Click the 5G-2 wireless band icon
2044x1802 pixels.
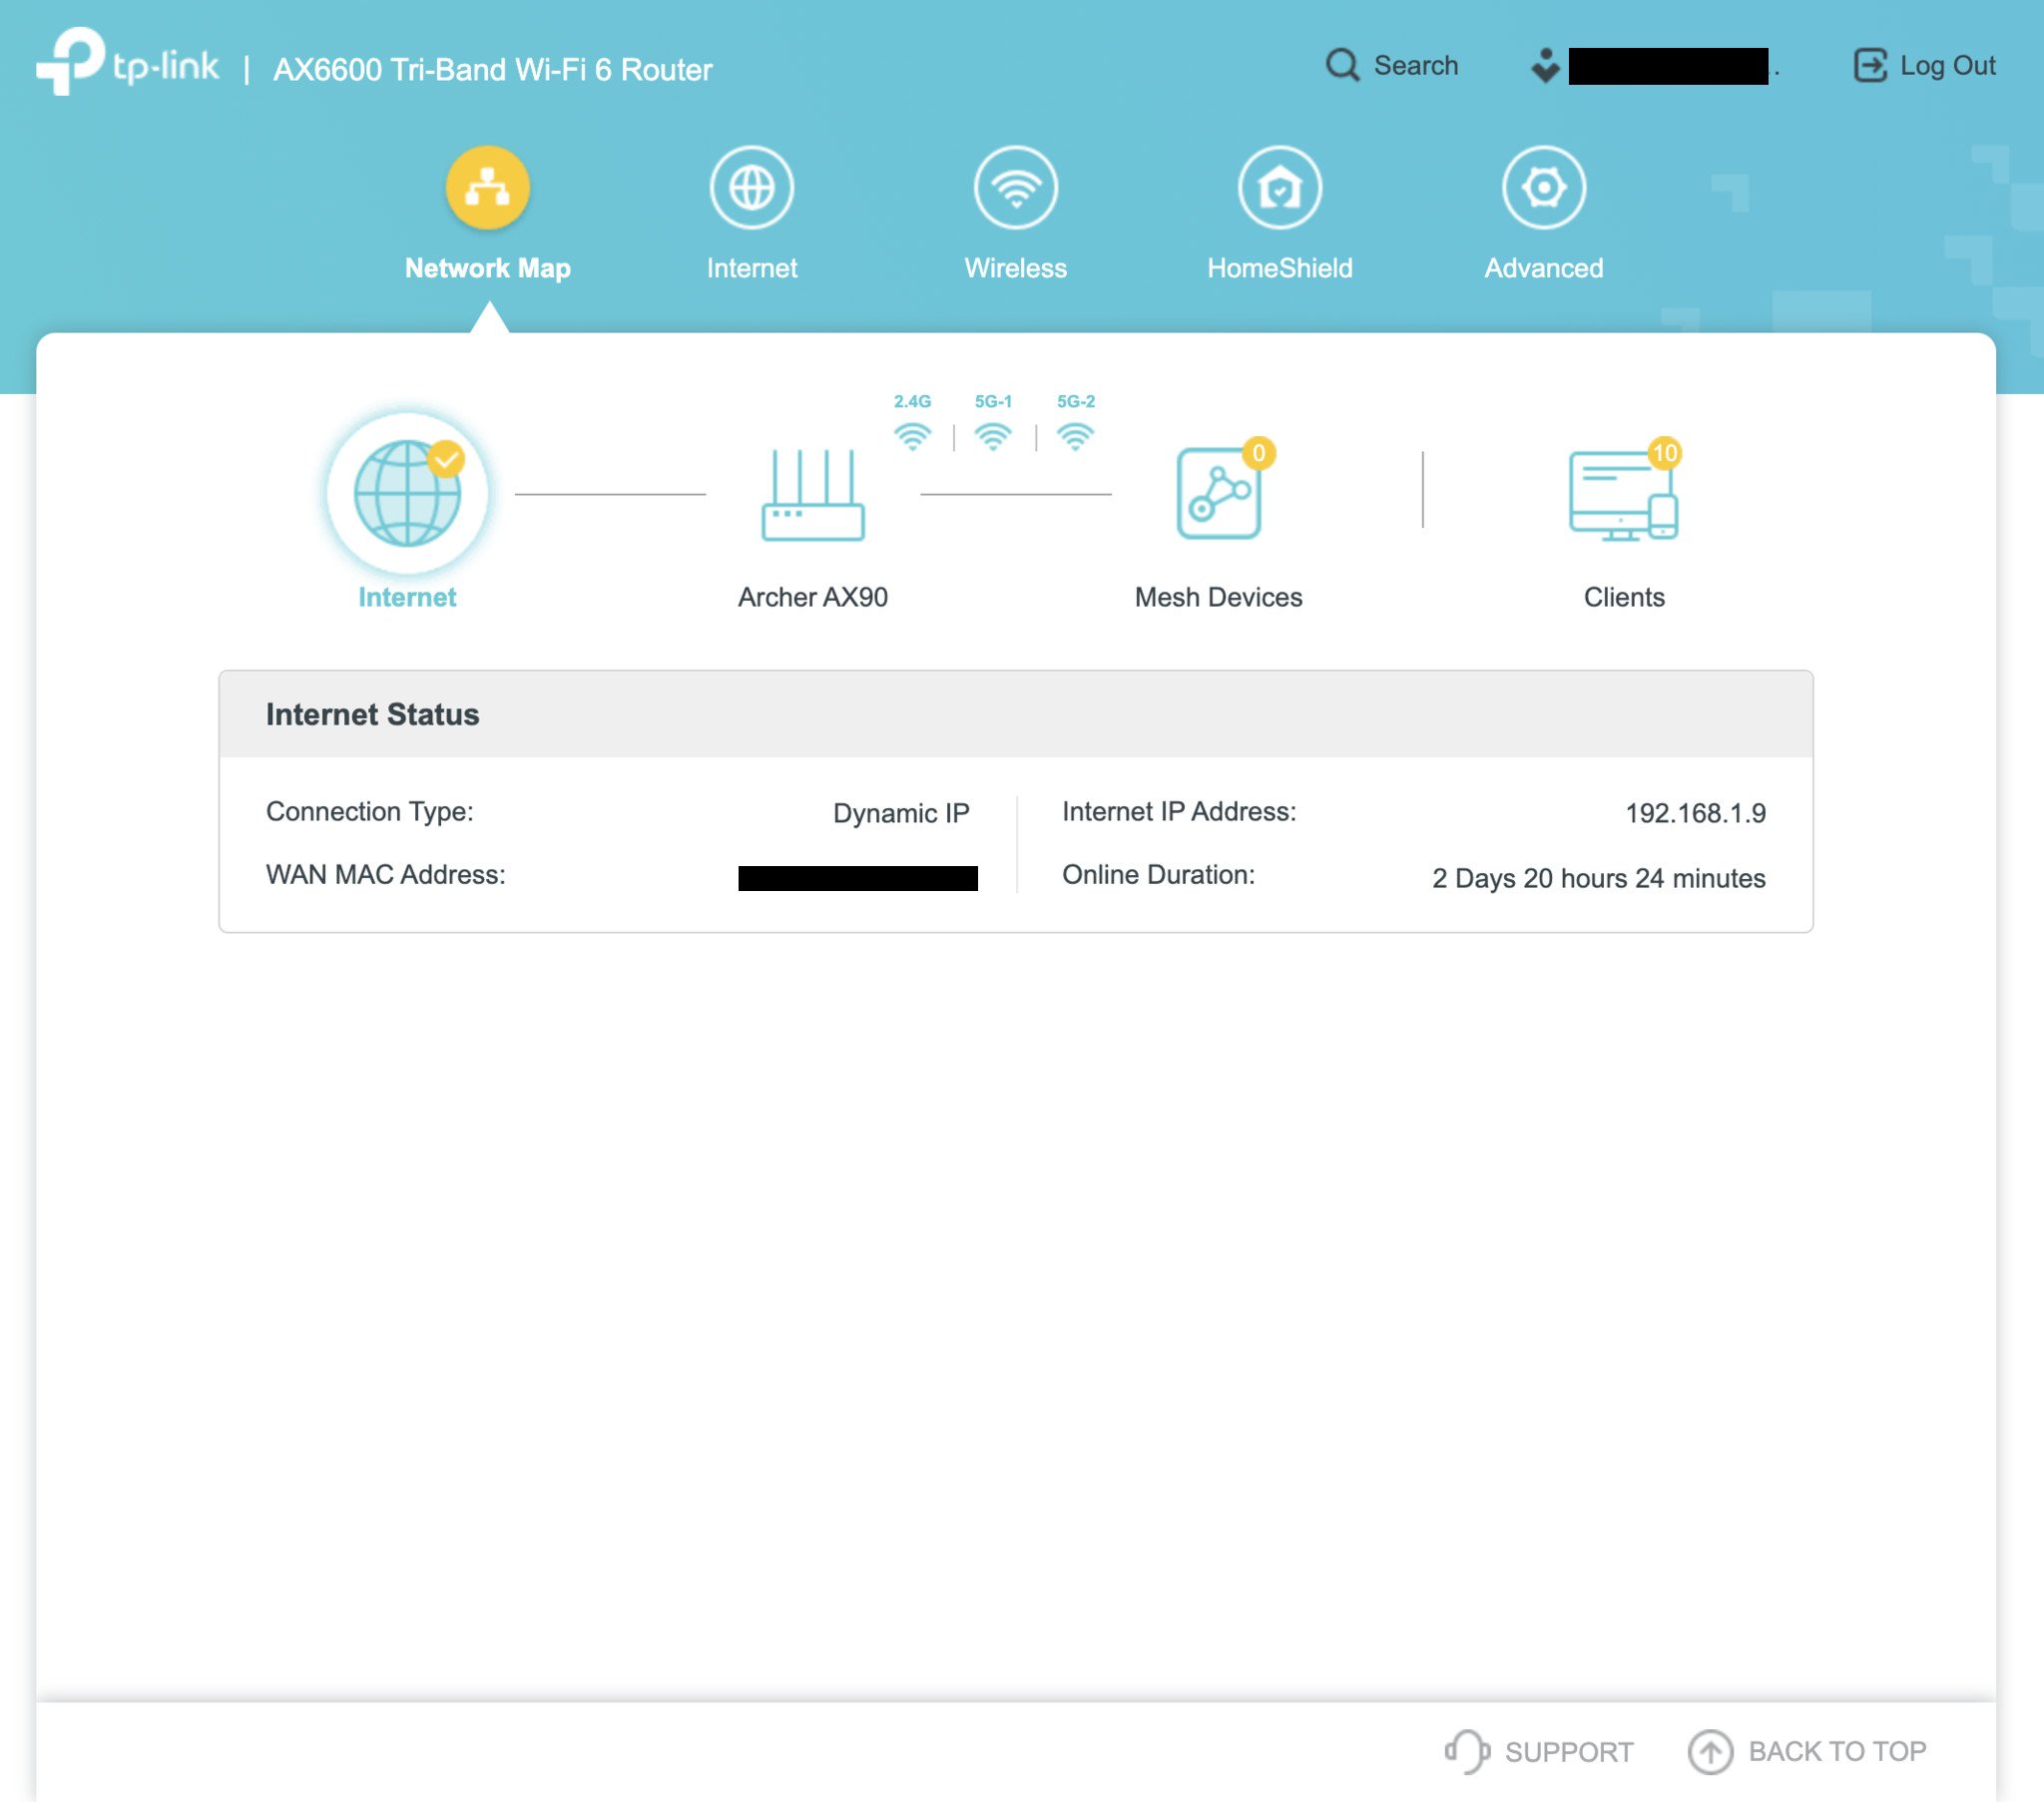tap(1075, 435)
